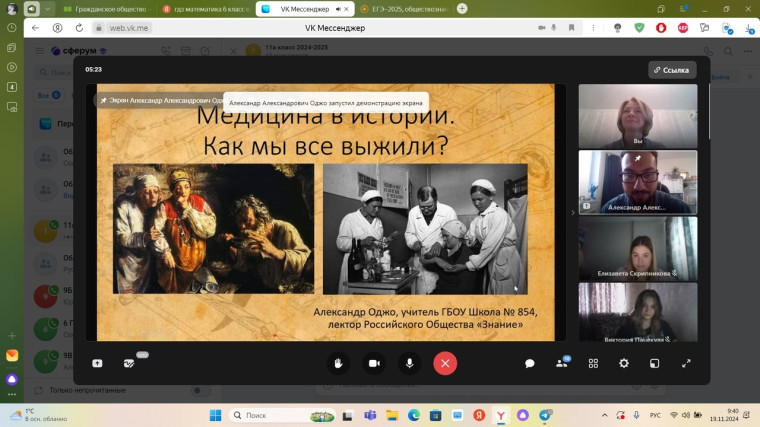Add a sidebar panel with plus
Image resolution: width=760 pixels, height=427 pixels.
tap(12, 335)
